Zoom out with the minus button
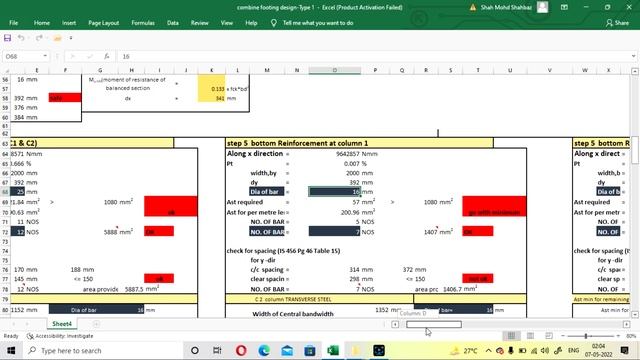The height and width of the screenshot is (360, 640). 563,336
